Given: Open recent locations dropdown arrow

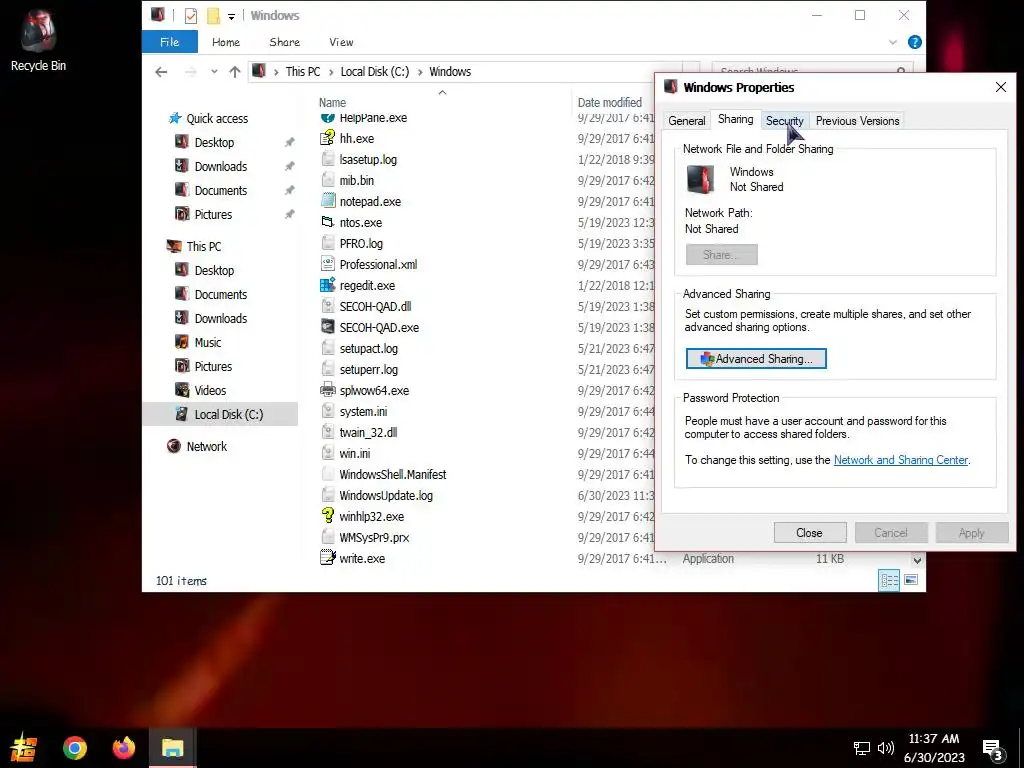Looking at the screenshot, I should [x=214, y=72].
